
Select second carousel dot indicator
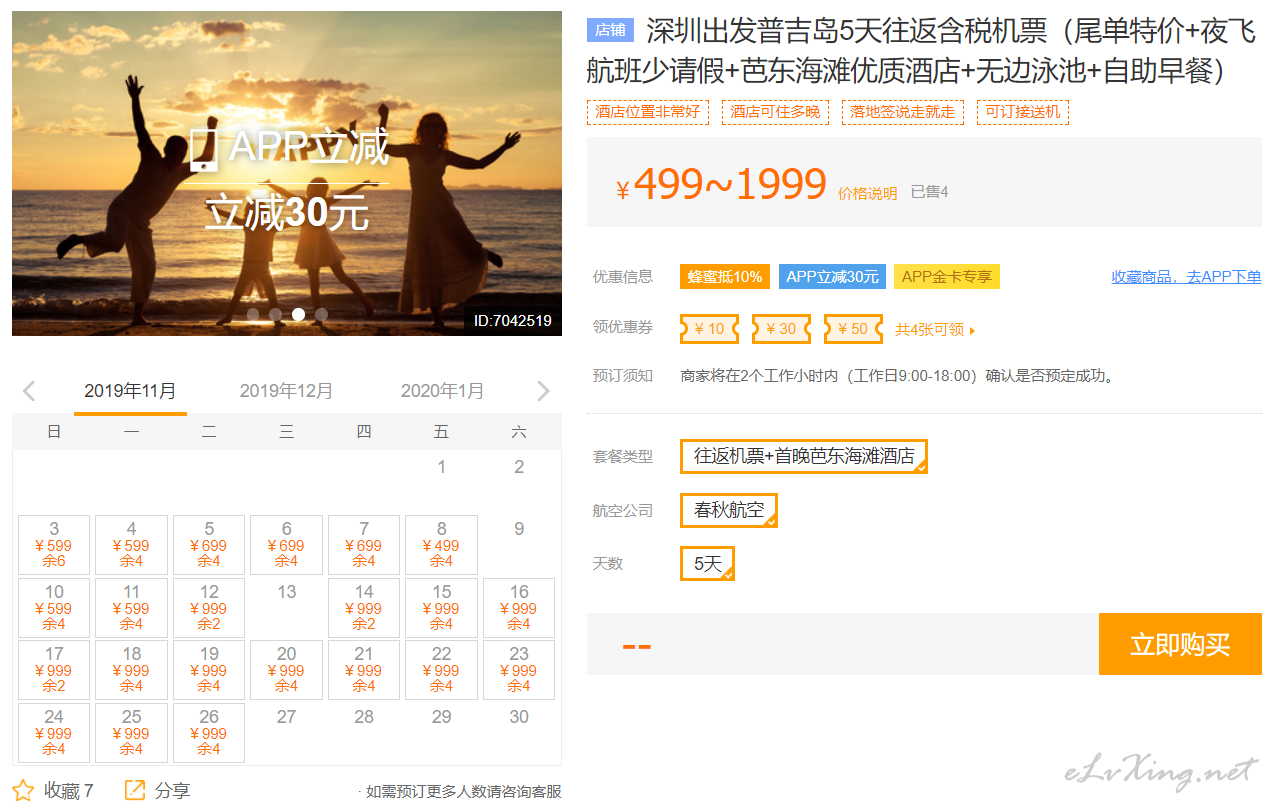(276, 314)
